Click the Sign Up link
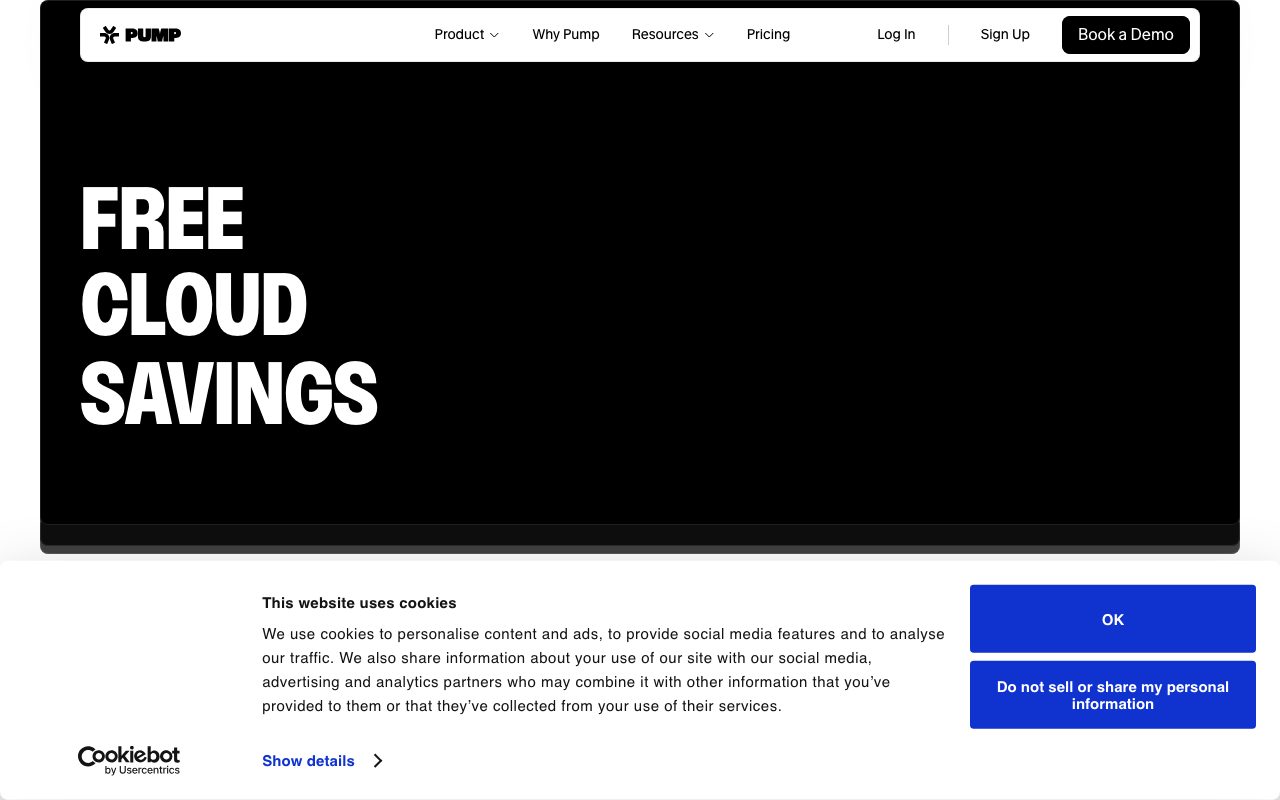Screen dimensions: 1280x800 [x=1005, y=34]
